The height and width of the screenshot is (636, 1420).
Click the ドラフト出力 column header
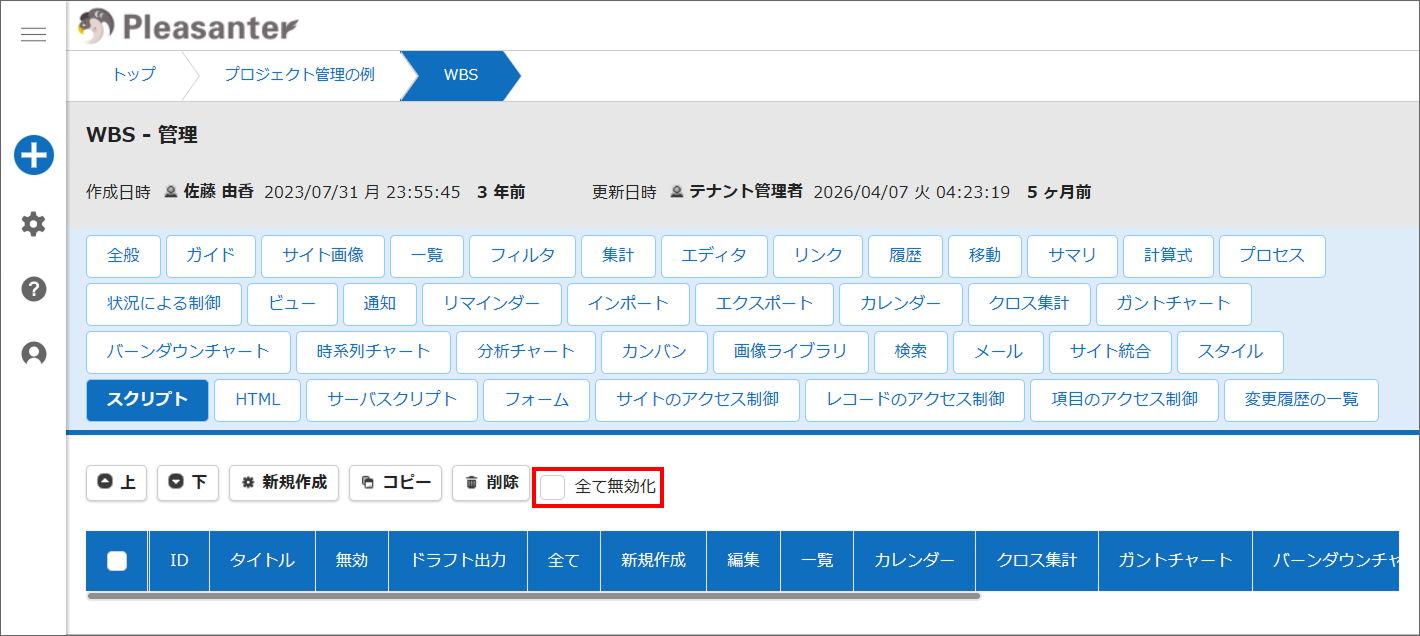(x=458, y=561)
